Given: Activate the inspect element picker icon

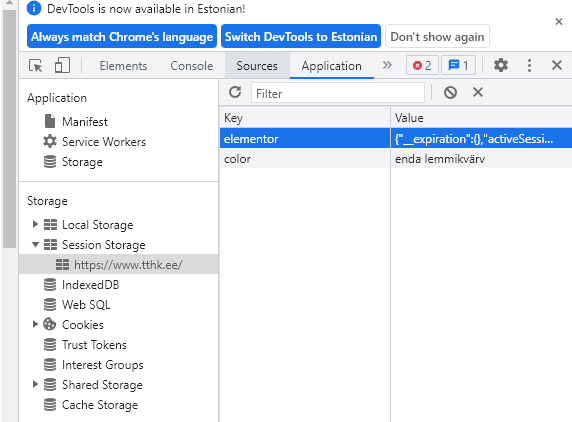Looking at the screenshot, I should click(36, 66).
